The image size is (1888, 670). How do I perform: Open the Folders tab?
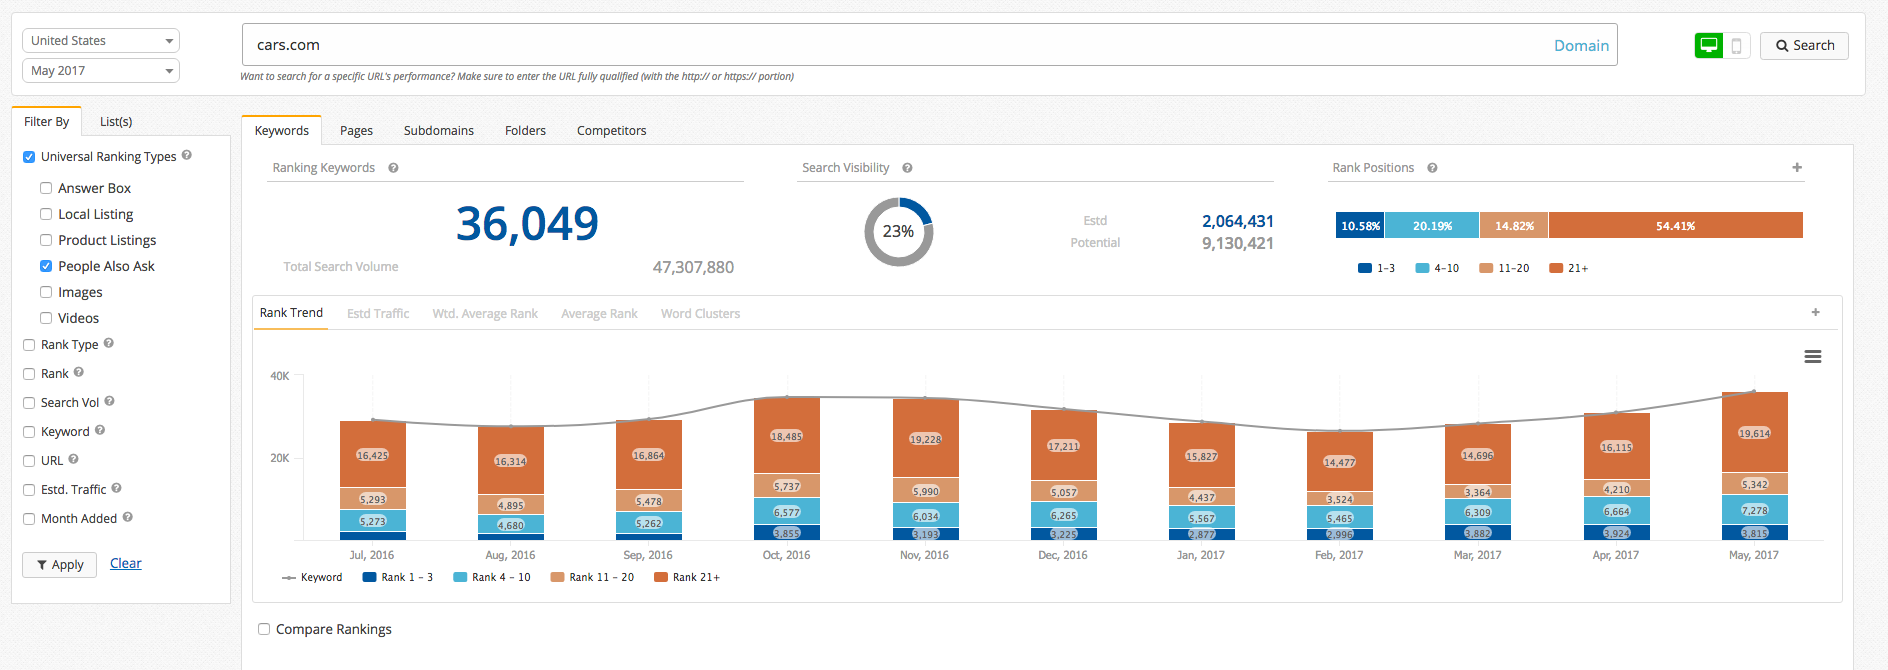525,131
